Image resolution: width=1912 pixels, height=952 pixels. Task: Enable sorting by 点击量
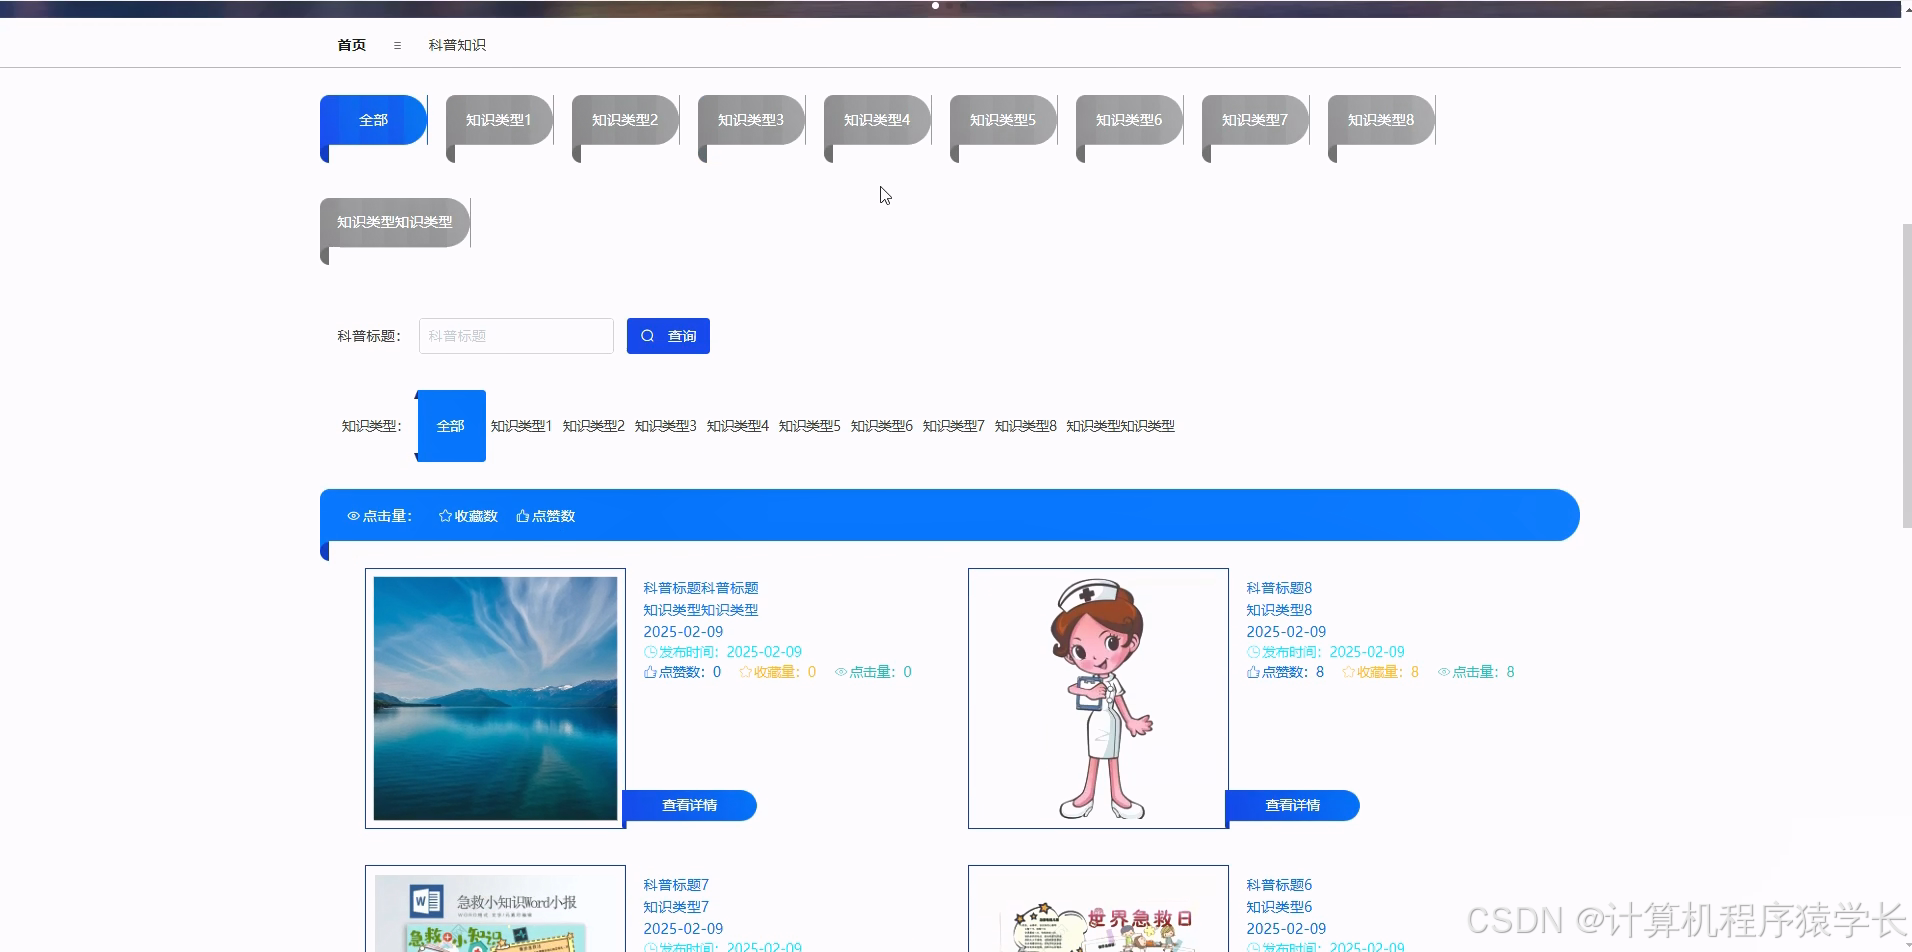tap(382, 516)
